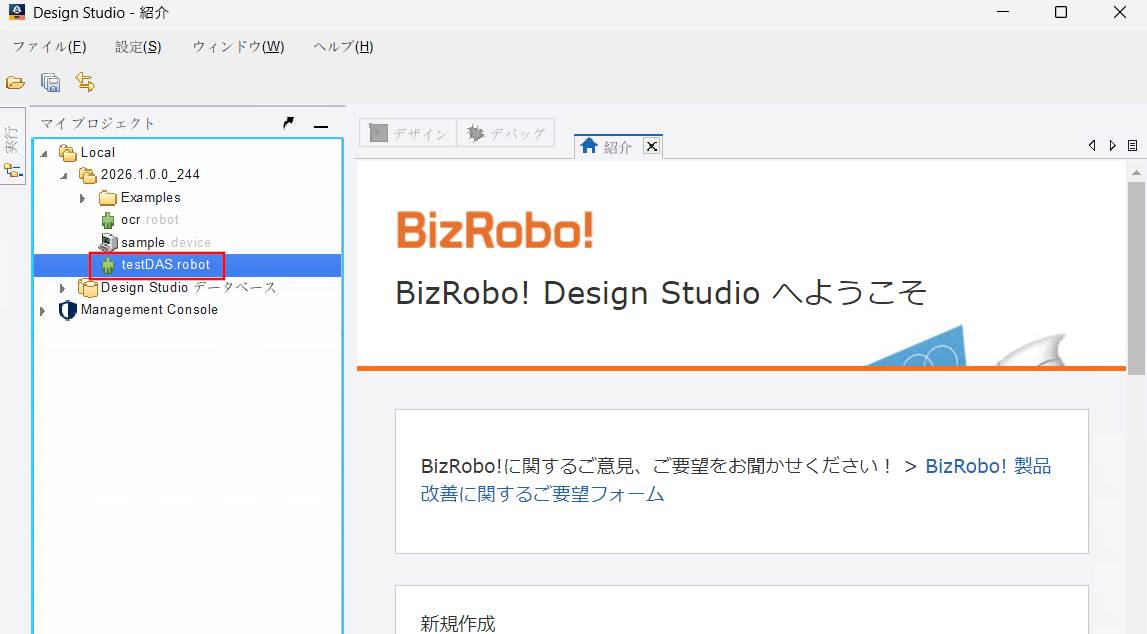Open the BizRobo! 製品改善に関するご要望フォーム link

(x=736, y=480)
